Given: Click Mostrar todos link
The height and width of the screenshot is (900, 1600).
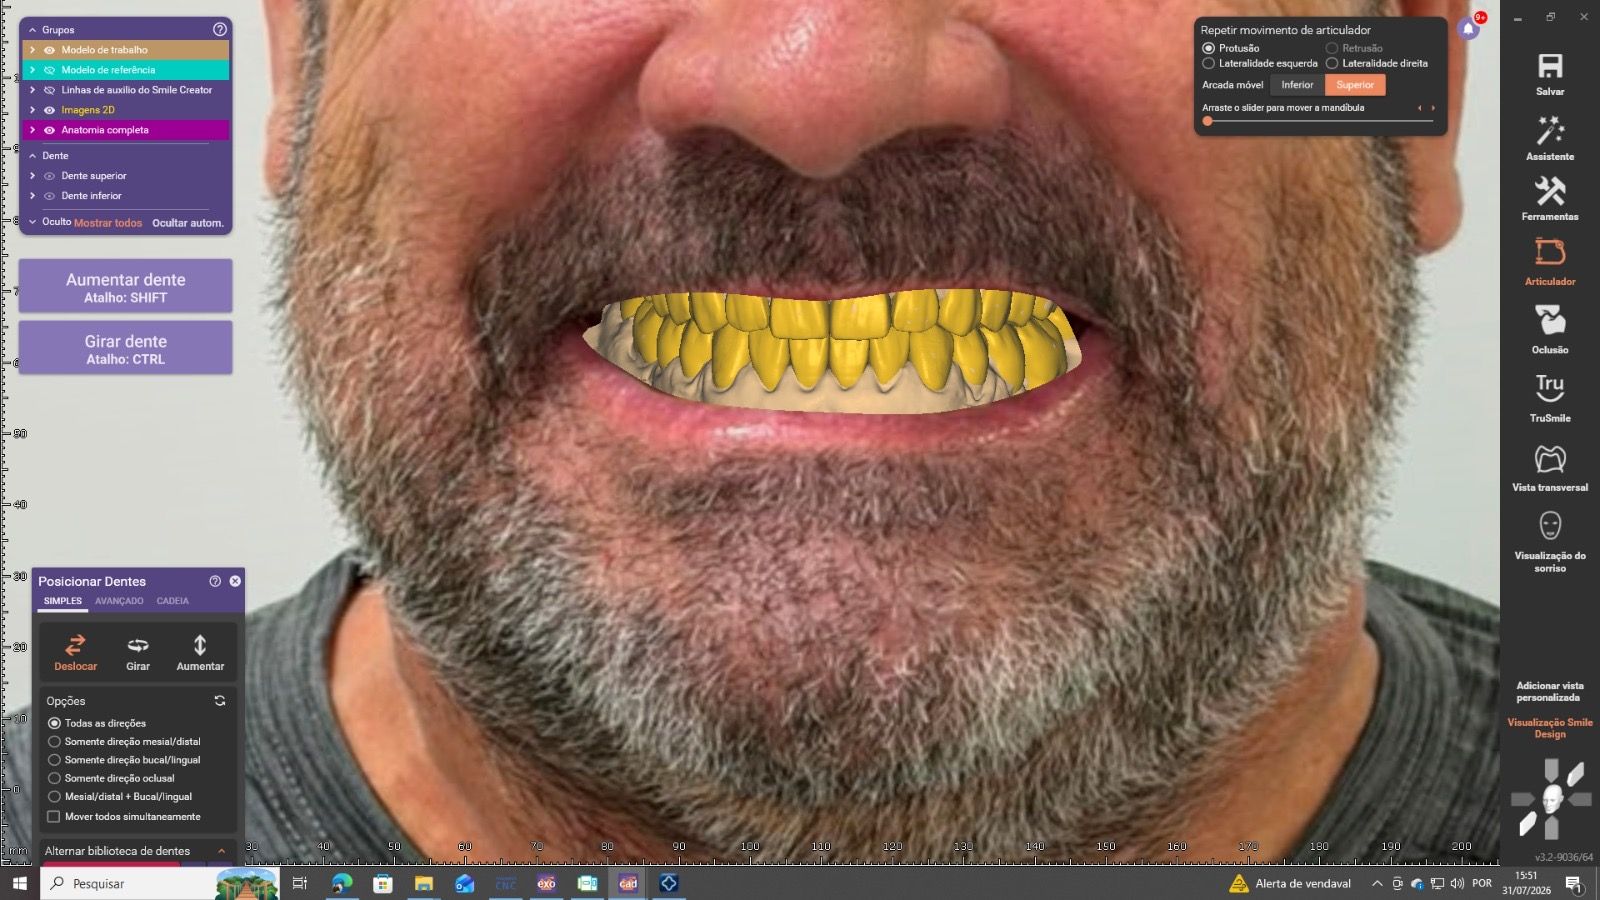Looking at the screenshot, I should [x=108, y=223].
